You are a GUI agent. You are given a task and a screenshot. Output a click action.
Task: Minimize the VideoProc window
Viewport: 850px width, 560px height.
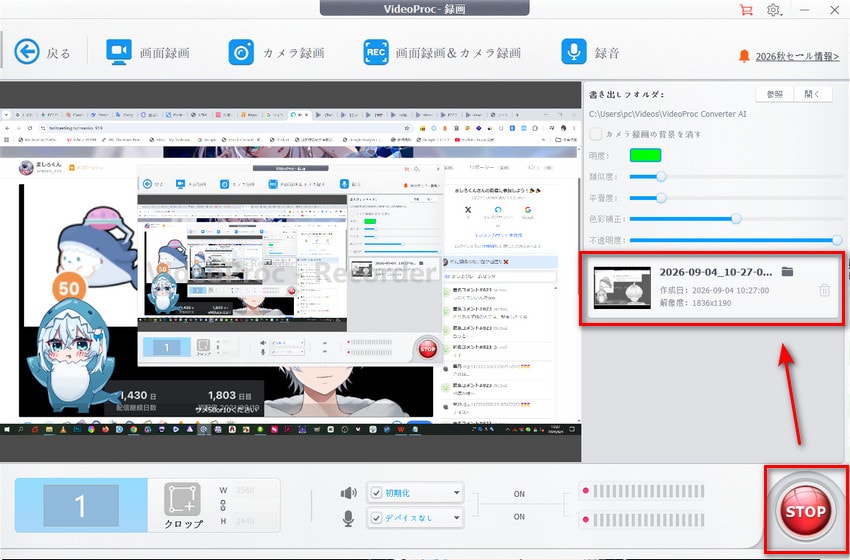tap(804, 10)
